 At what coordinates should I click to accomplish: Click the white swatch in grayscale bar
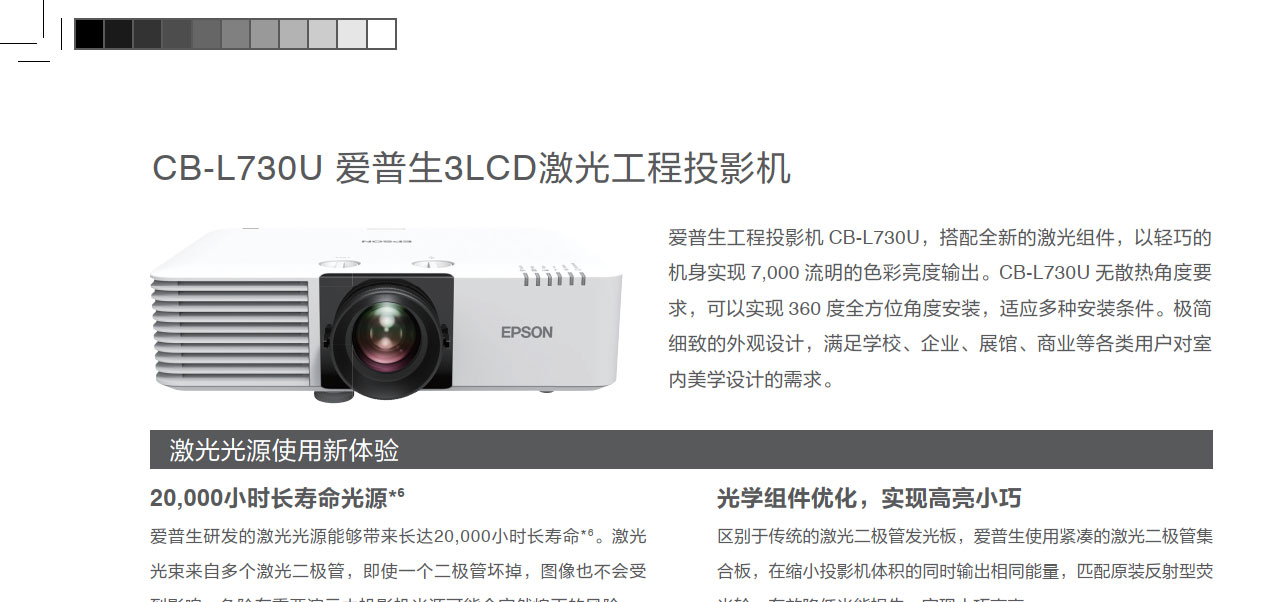382,34
